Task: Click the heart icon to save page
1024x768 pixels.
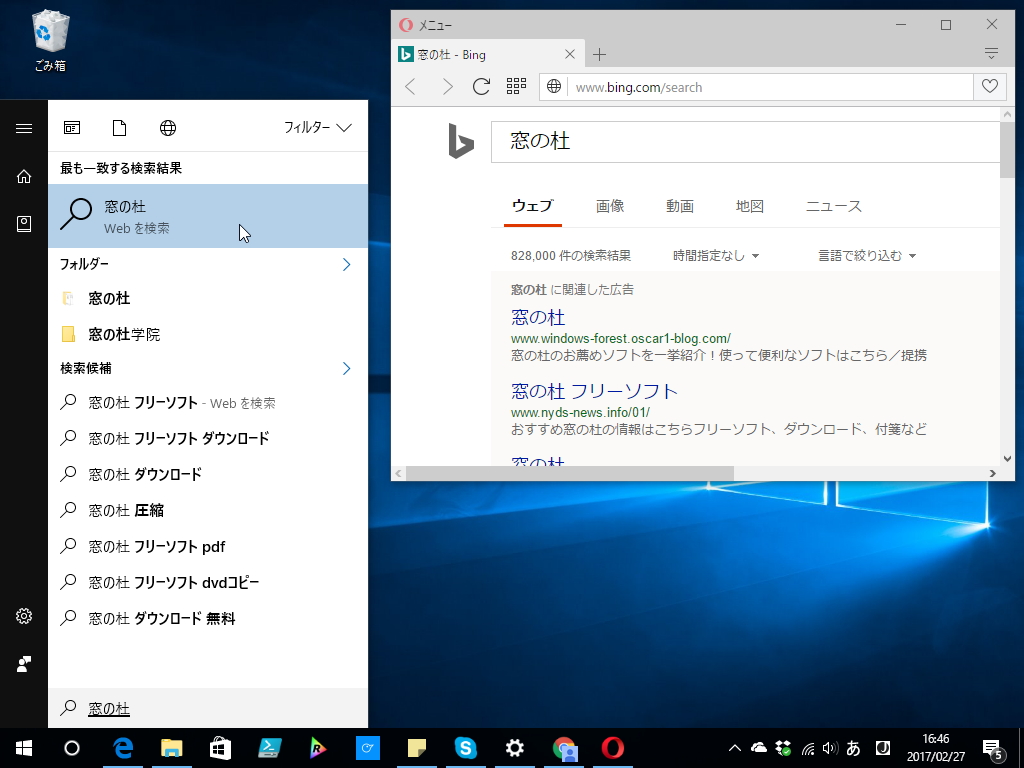Action: point(989,87)
